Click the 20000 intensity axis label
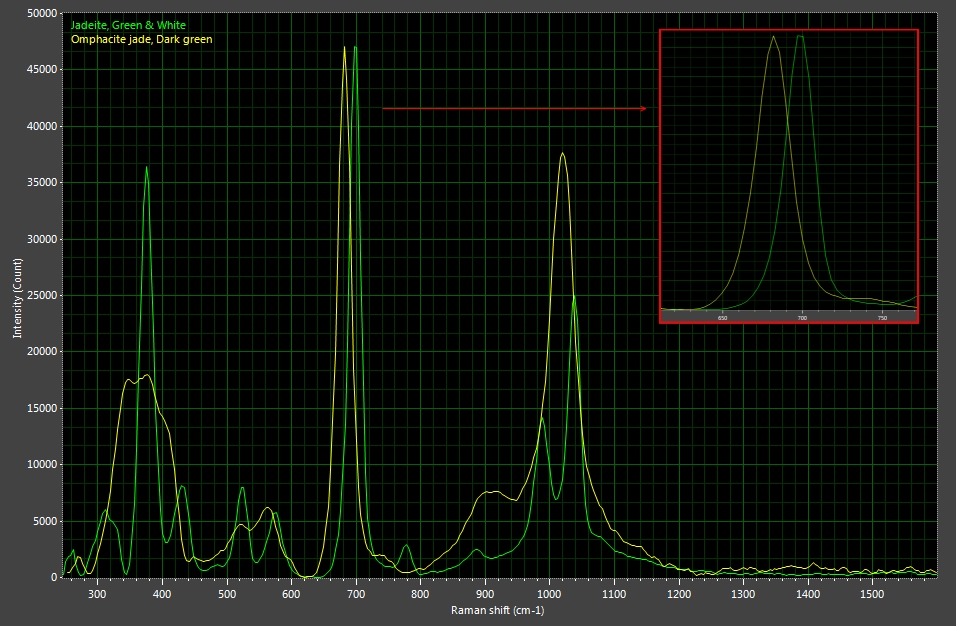This screenshot has height=626, width=956. click(x=43, y=352)
